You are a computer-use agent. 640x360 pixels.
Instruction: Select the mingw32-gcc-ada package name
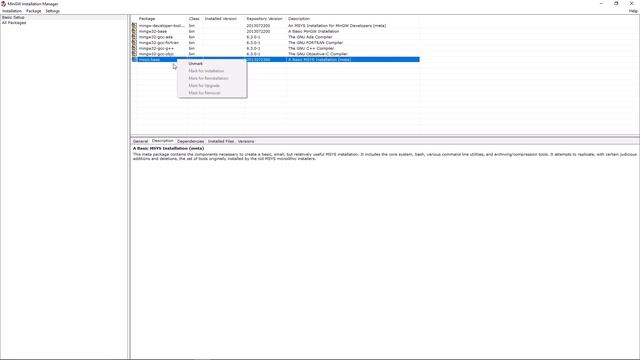point(156,37)
